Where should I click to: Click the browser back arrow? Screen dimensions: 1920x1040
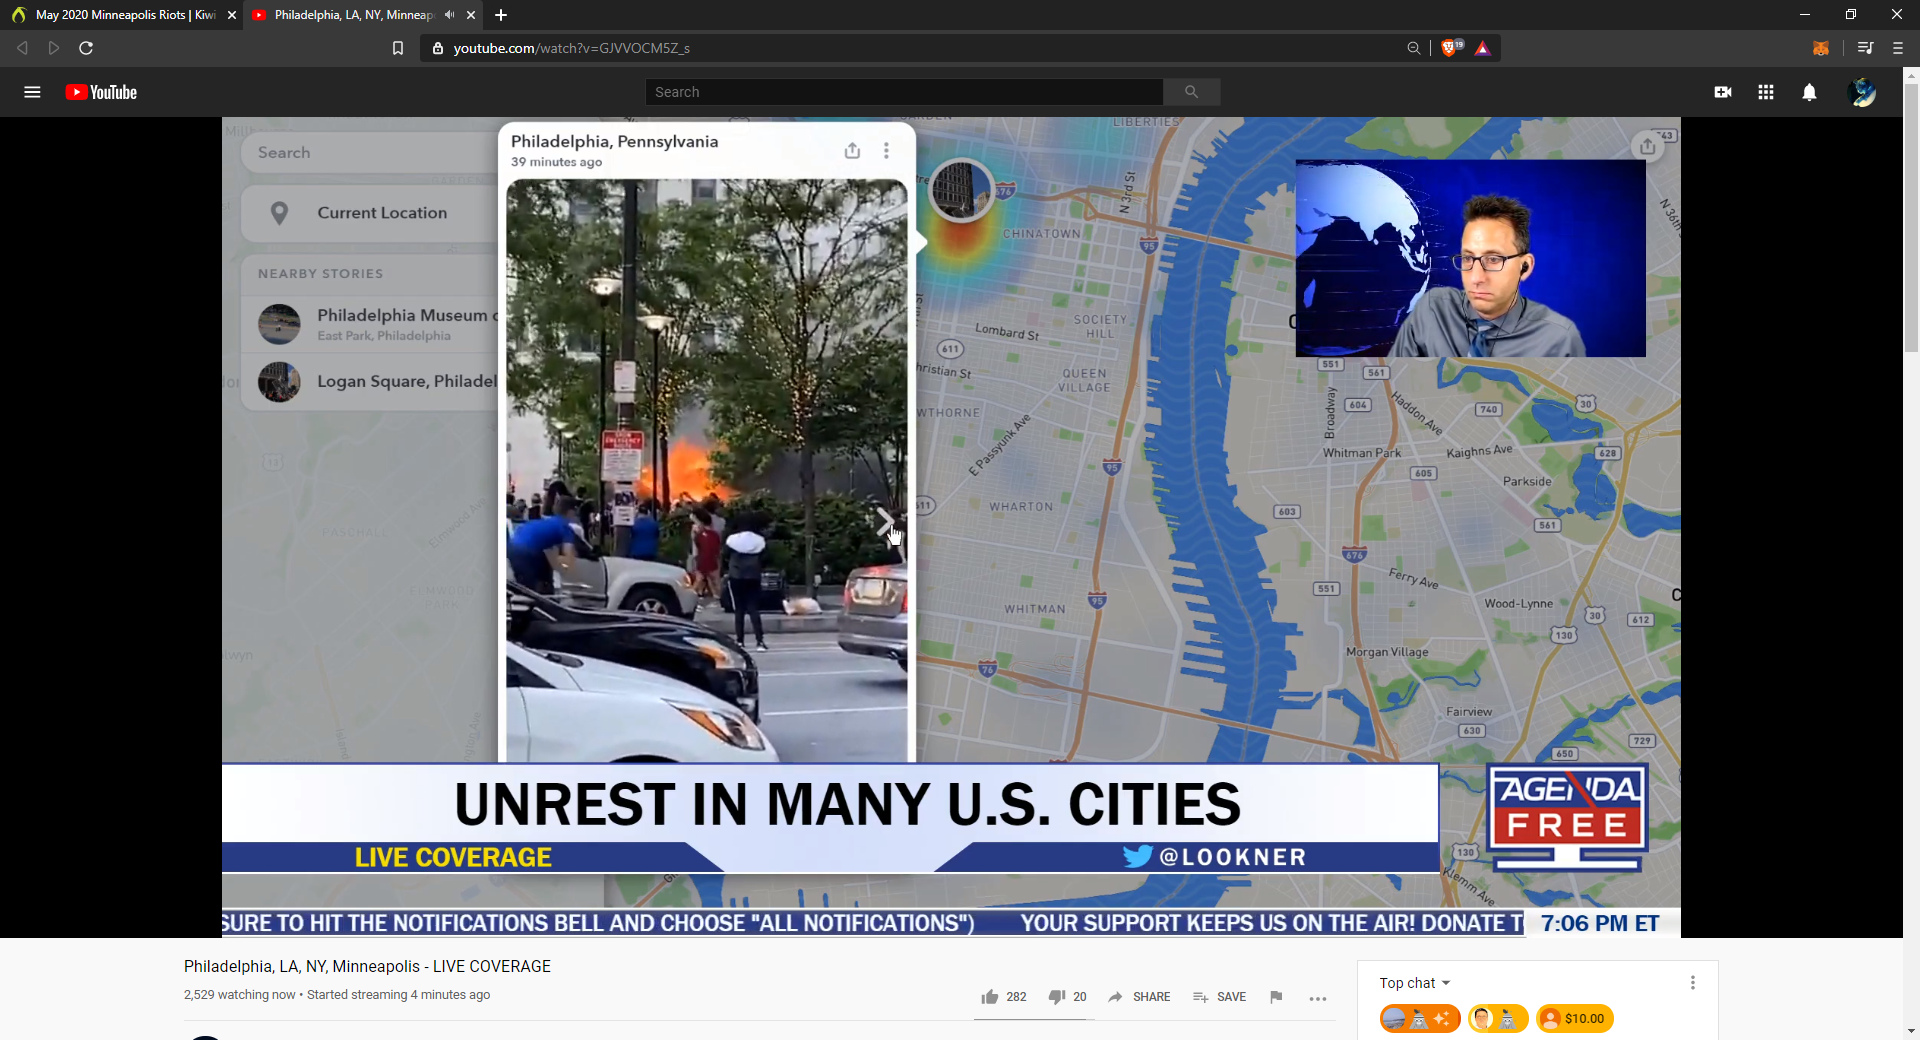coord(22,48)
